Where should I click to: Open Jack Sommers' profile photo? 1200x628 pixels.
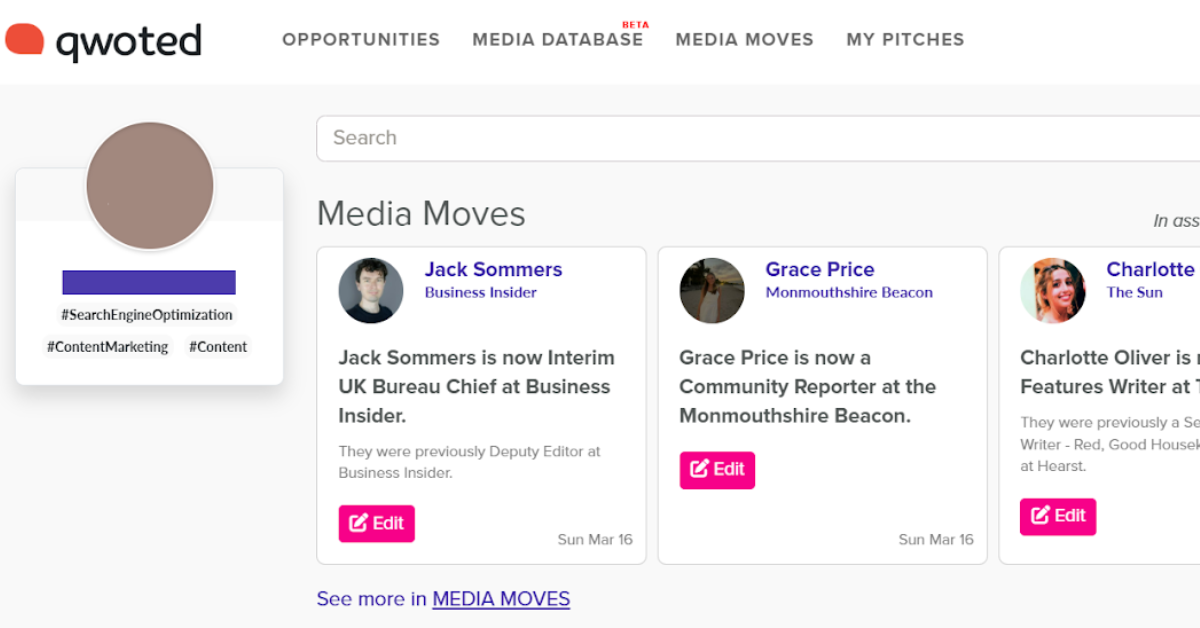click(x=371, y=291)
